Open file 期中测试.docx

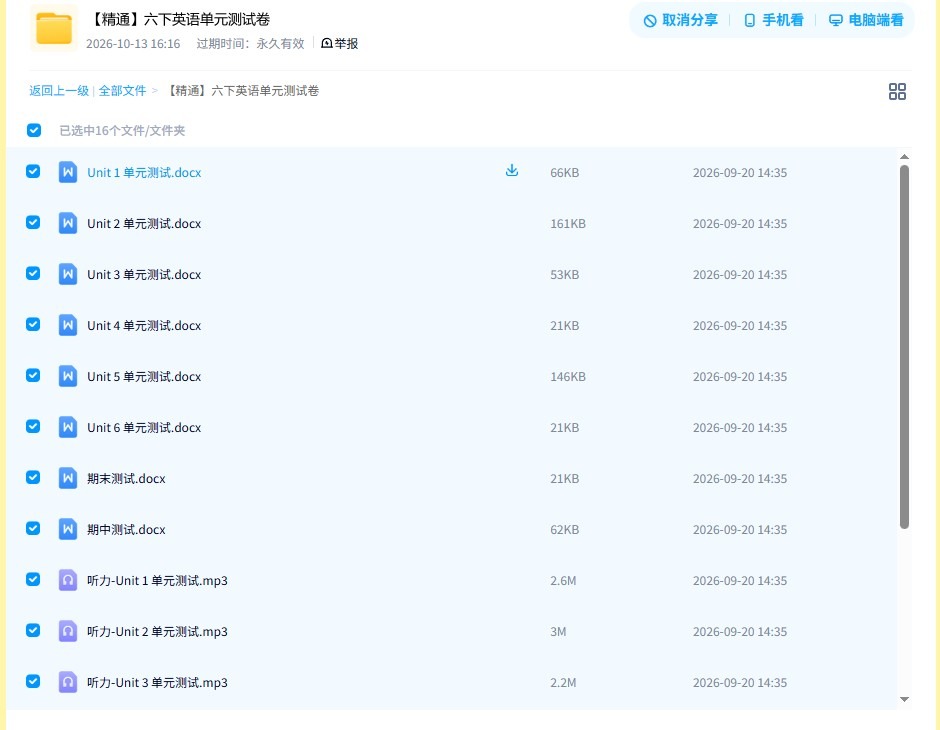tap(126, 529)
